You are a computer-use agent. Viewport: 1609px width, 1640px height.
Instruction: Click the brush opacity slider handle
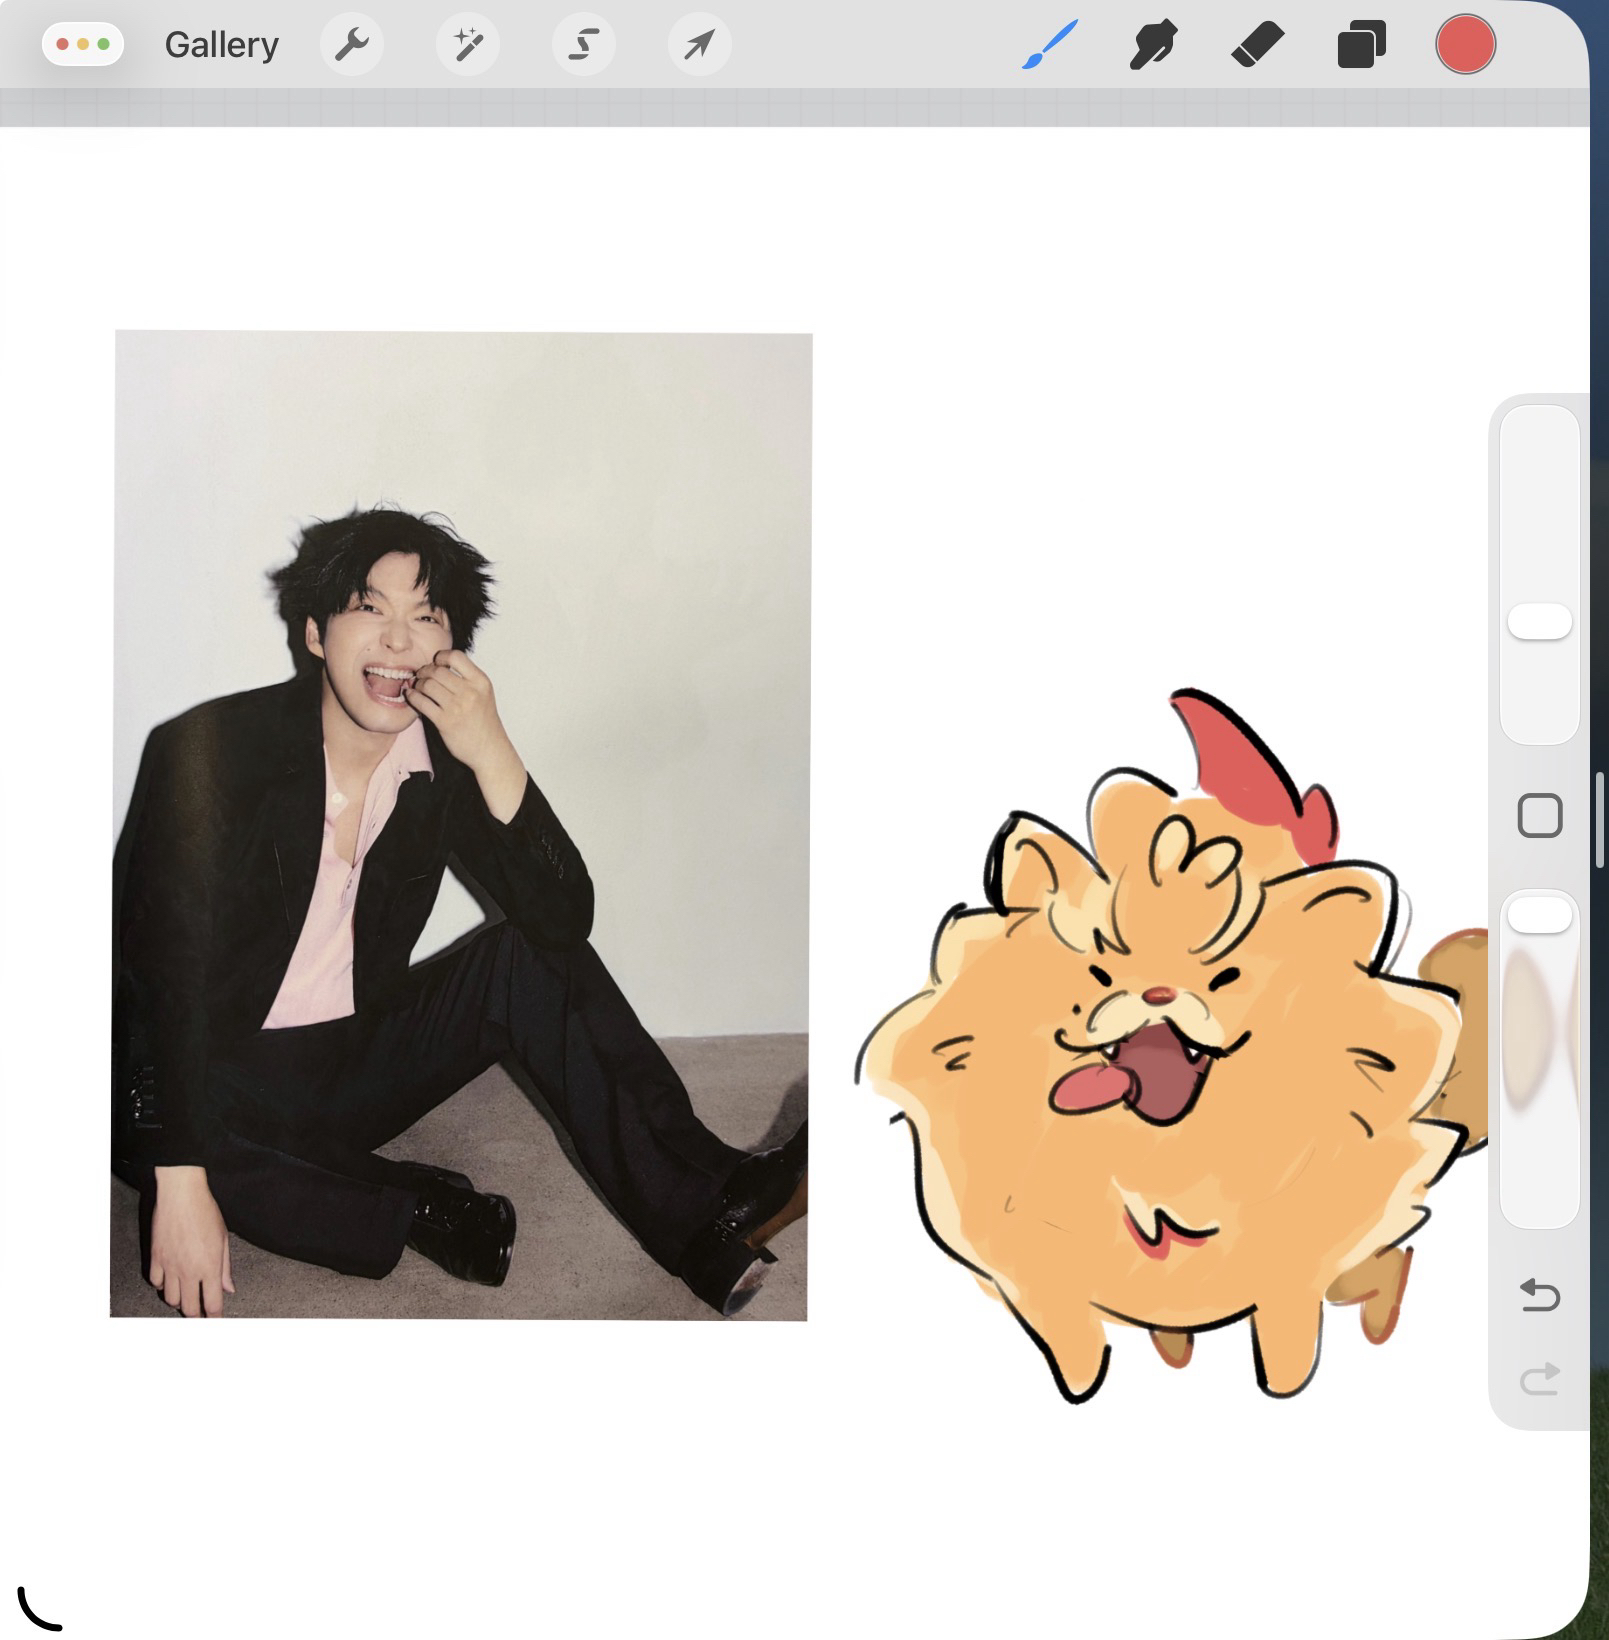(x=1539, y=915)
